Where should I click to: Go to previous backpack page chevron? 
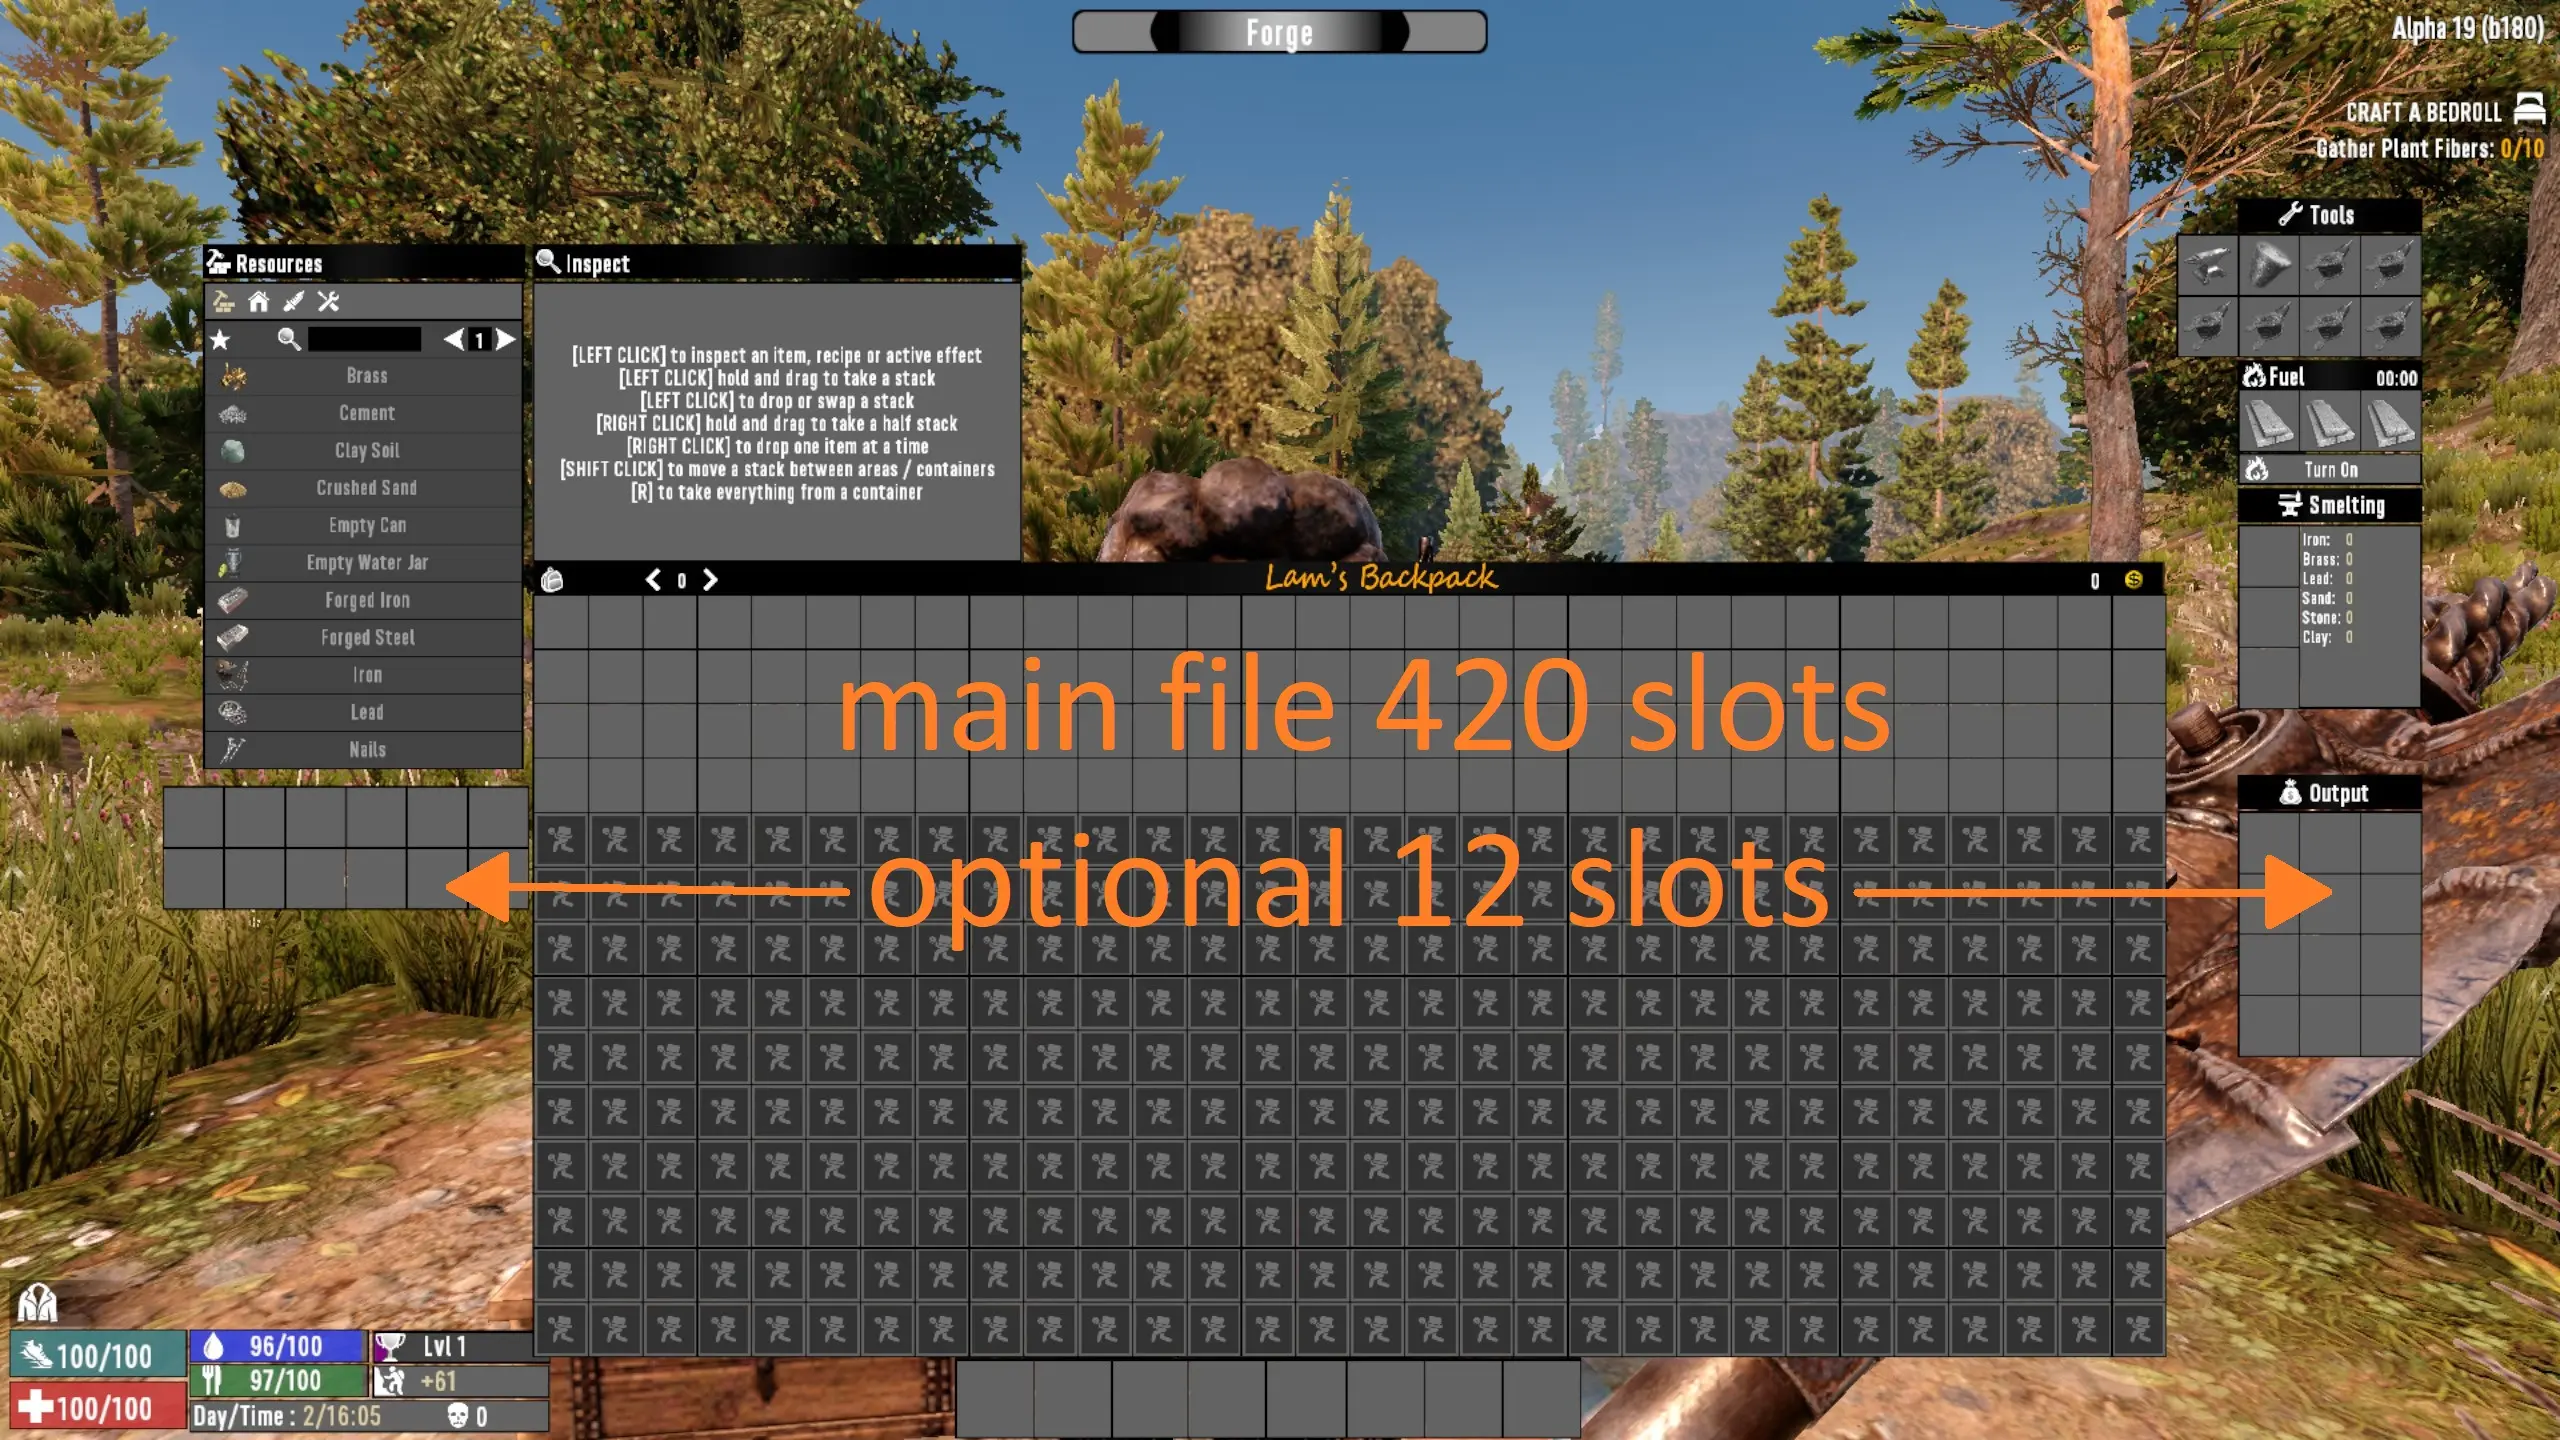[653, 580]
